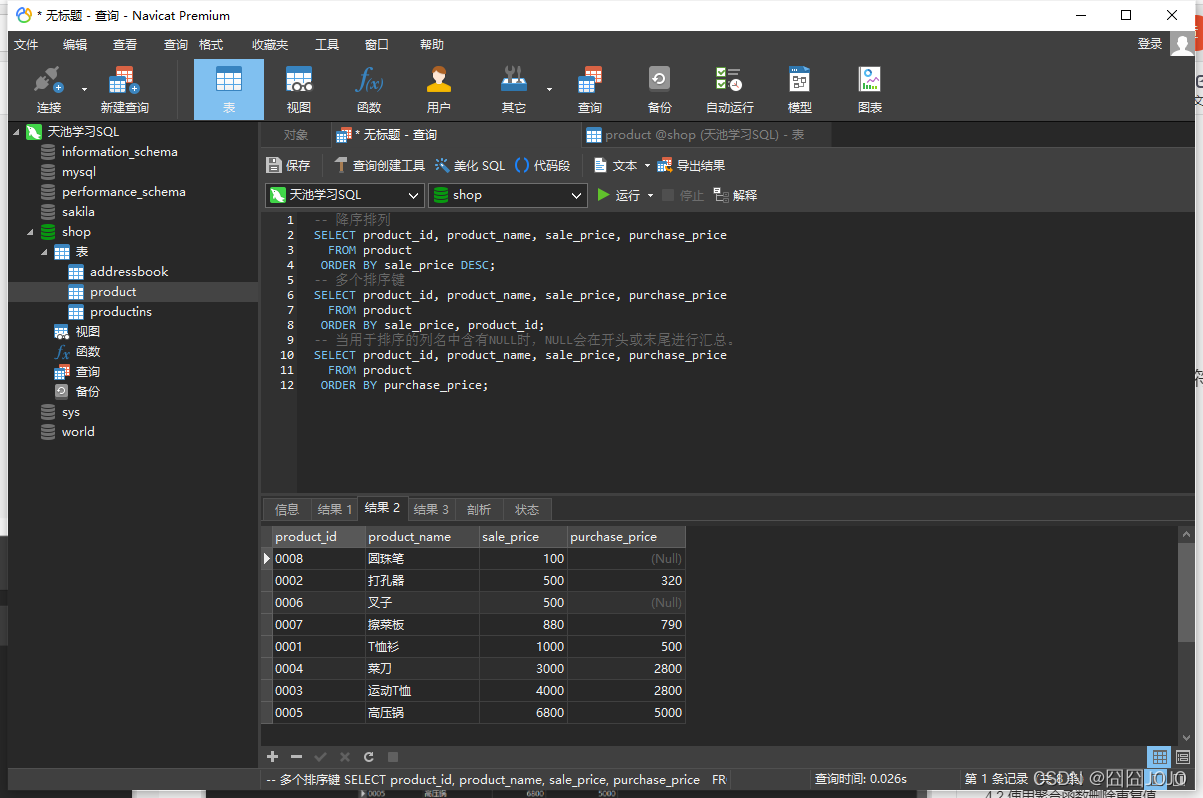Select the addressbook table in tree
The height and width of the screenshot is (798, 1203).
click(x=129, y=272)
